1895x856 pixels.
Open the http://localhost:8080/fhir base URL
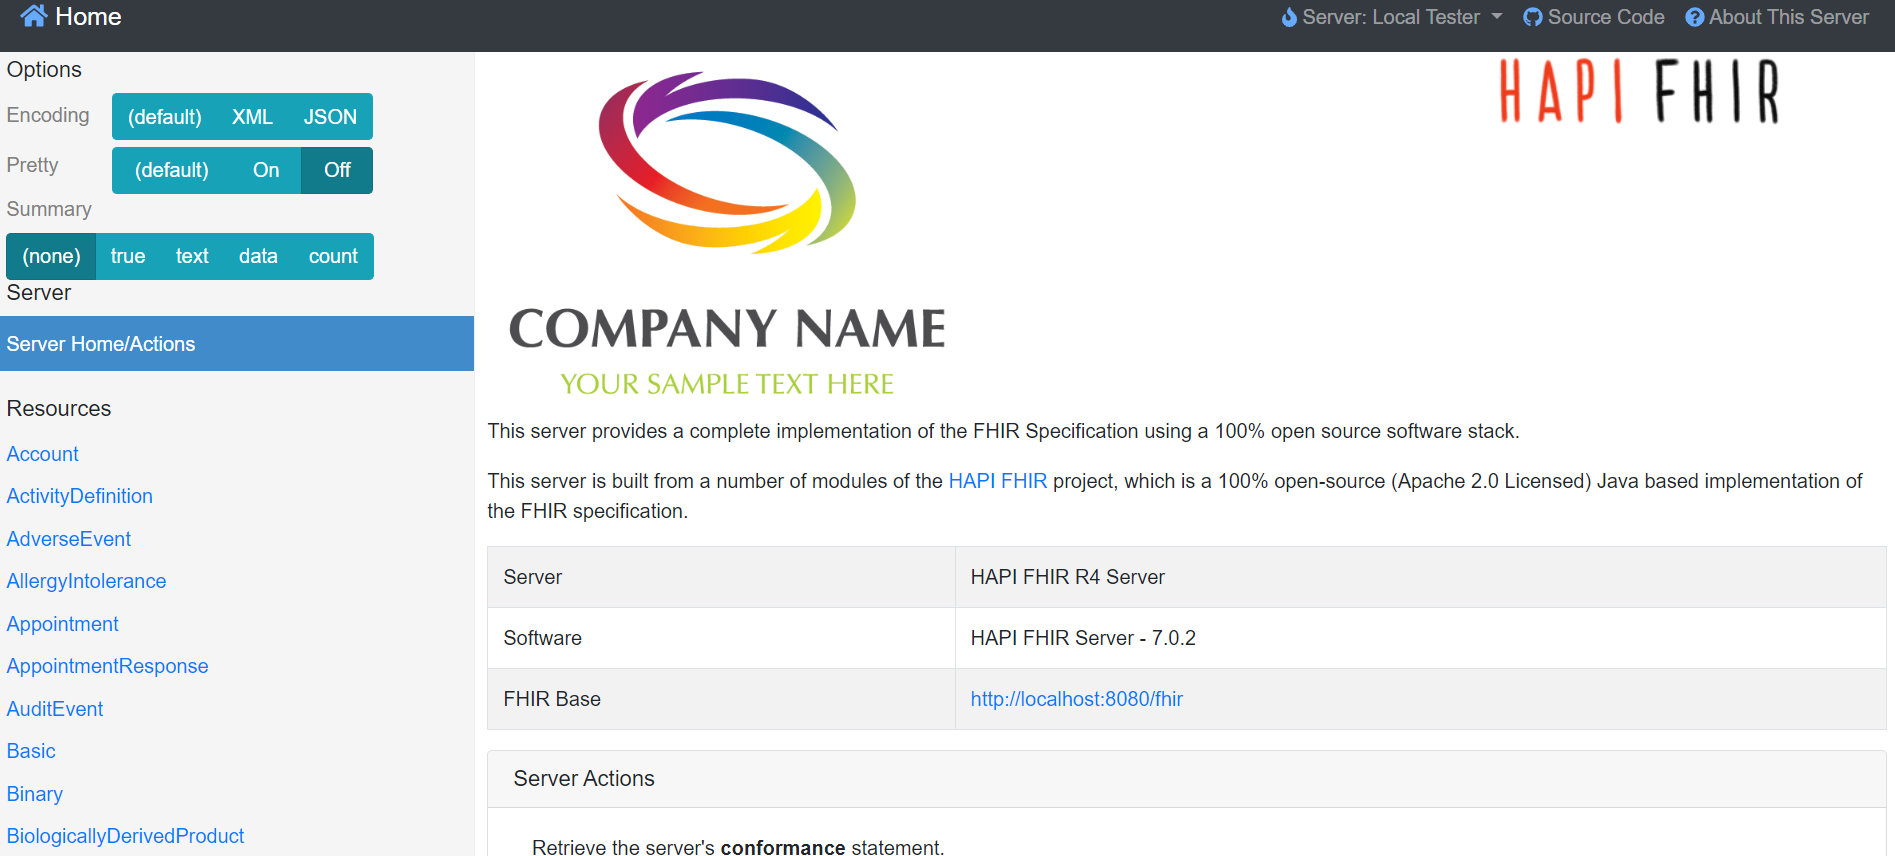(1077, 699)
